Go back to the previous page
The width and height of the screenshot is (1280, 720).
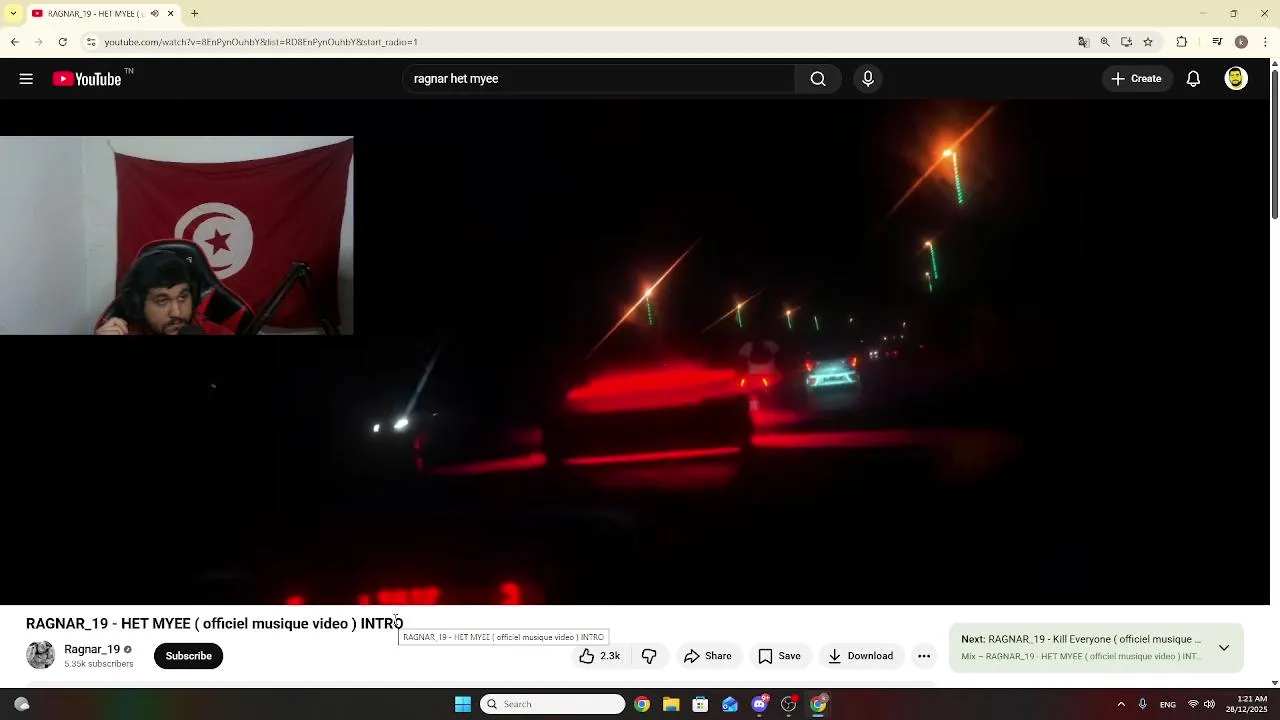pos(14,42)
